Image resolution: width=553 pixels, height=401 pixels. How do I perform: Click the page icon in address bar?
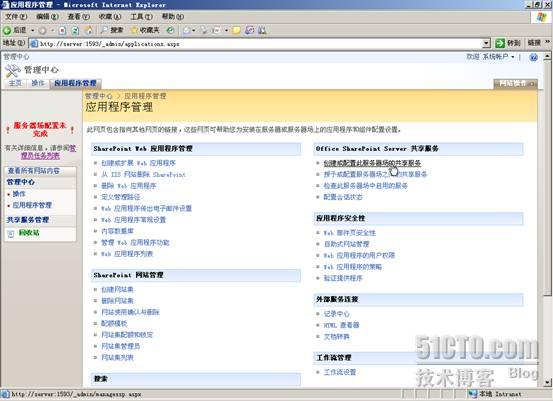34,44
